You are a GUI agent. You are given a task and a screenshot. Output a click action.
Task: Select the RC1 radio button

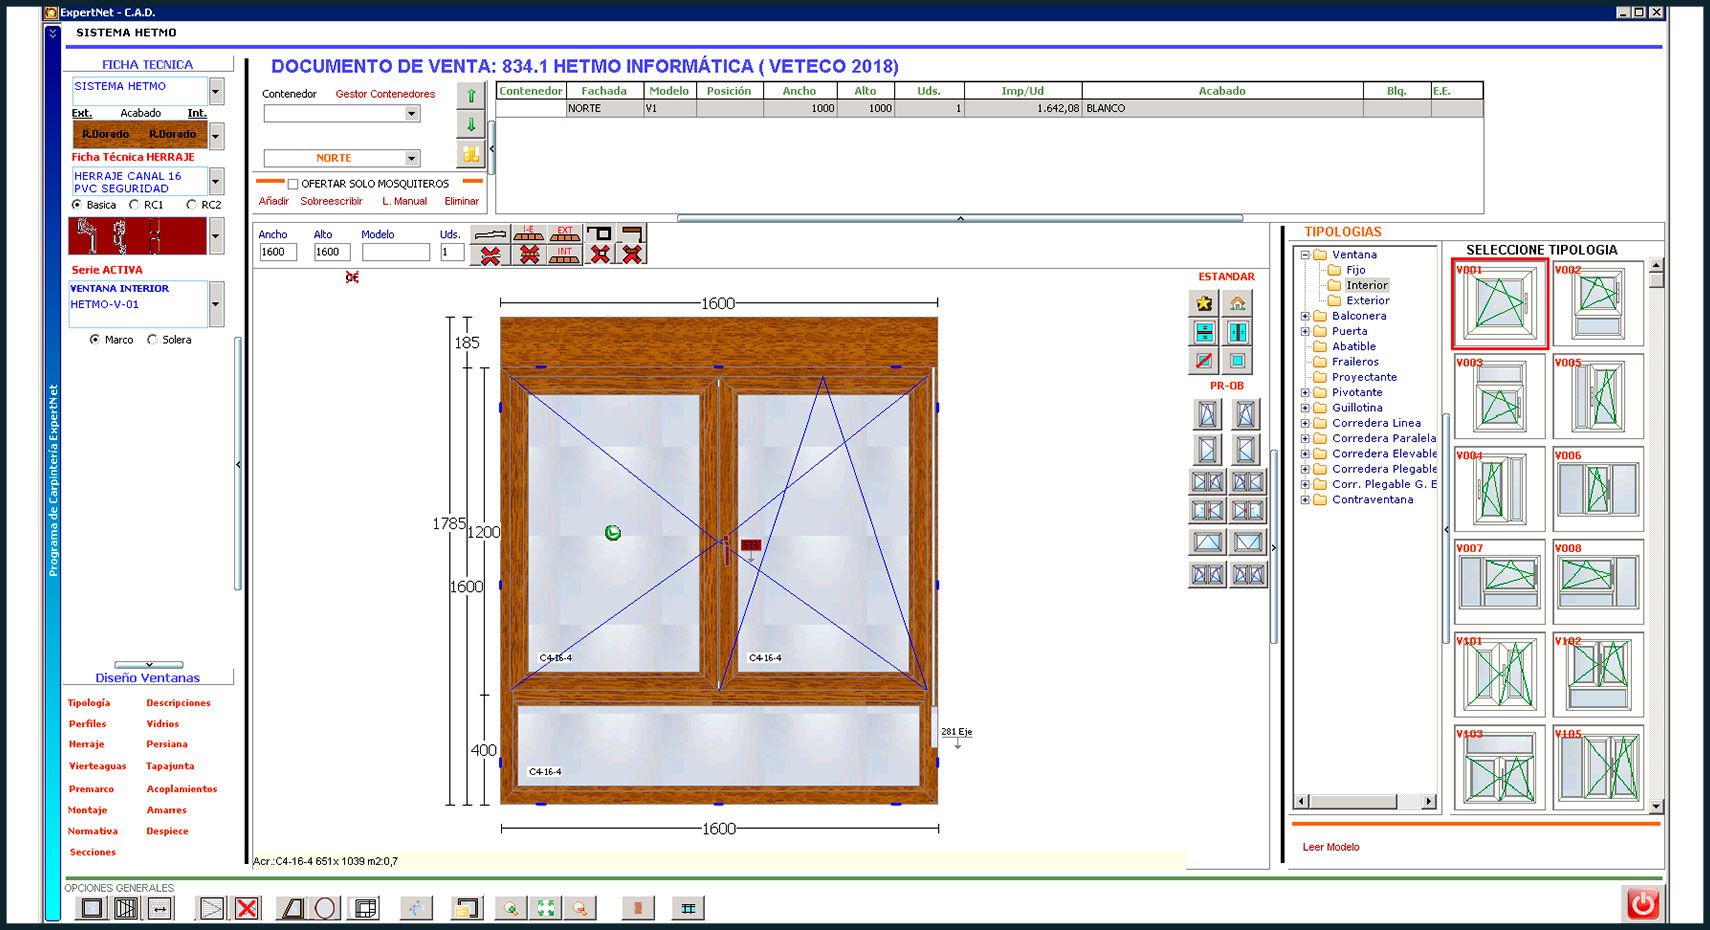point(135,205)
